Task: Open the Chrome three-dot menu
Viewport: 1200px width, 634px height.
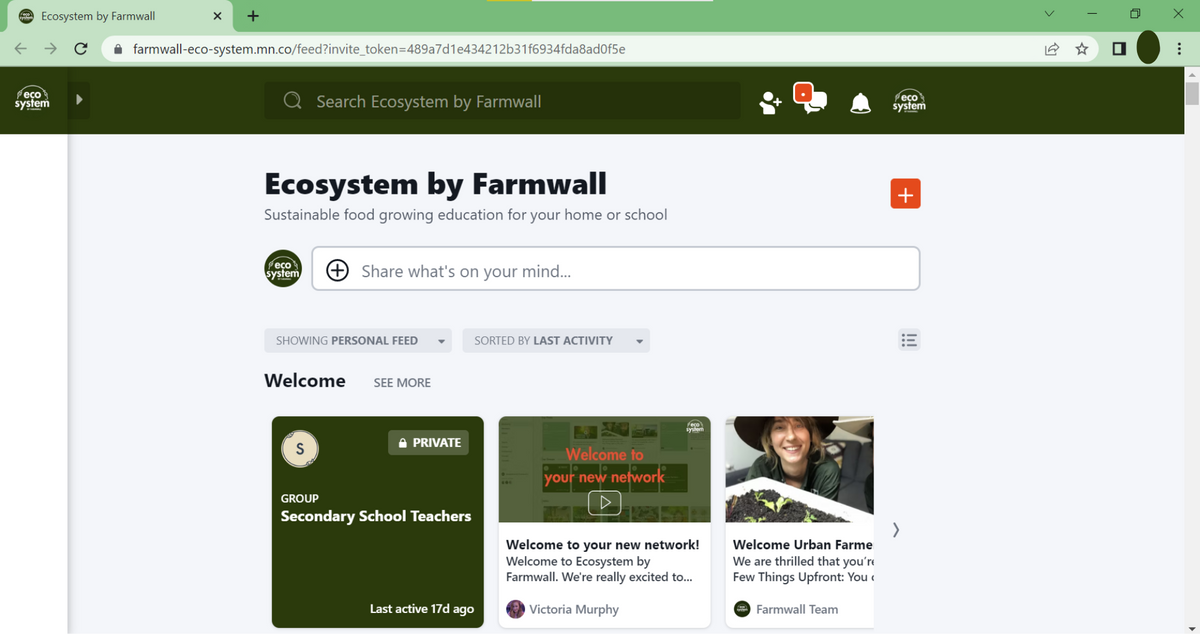Action: tap(1180, 48)
